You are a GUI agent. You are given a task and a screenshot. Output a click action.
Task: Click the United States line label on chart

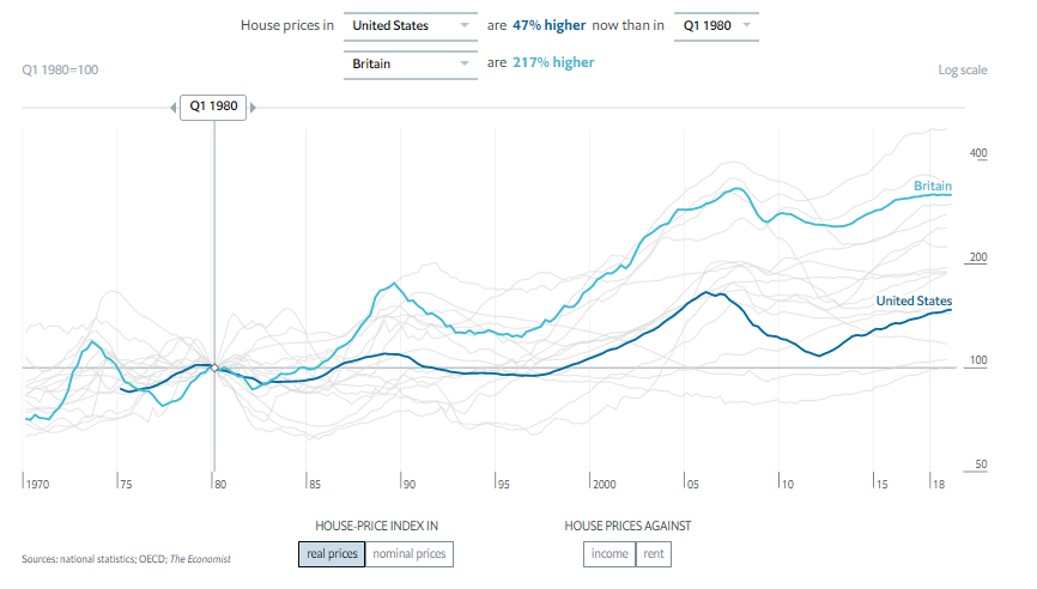coord(912,302)
